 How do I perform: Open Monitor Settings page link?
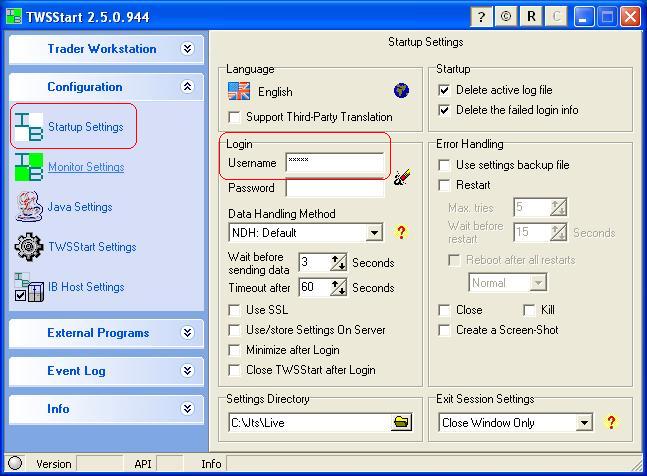coord(86,167)
